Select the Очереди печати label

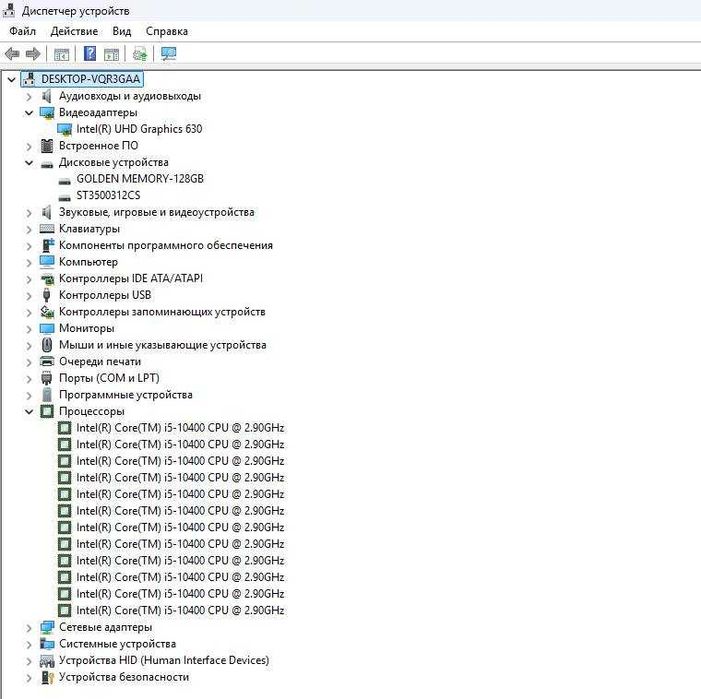click(100, 361)
